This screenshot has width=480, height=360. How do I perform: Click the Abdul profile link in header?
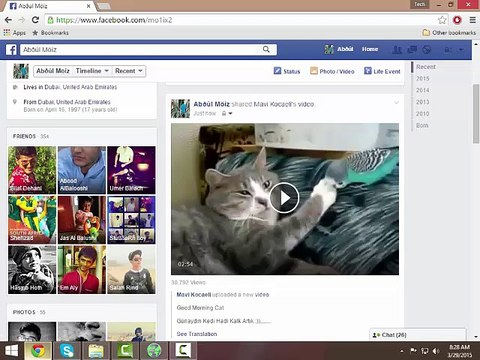pos(339,49)
